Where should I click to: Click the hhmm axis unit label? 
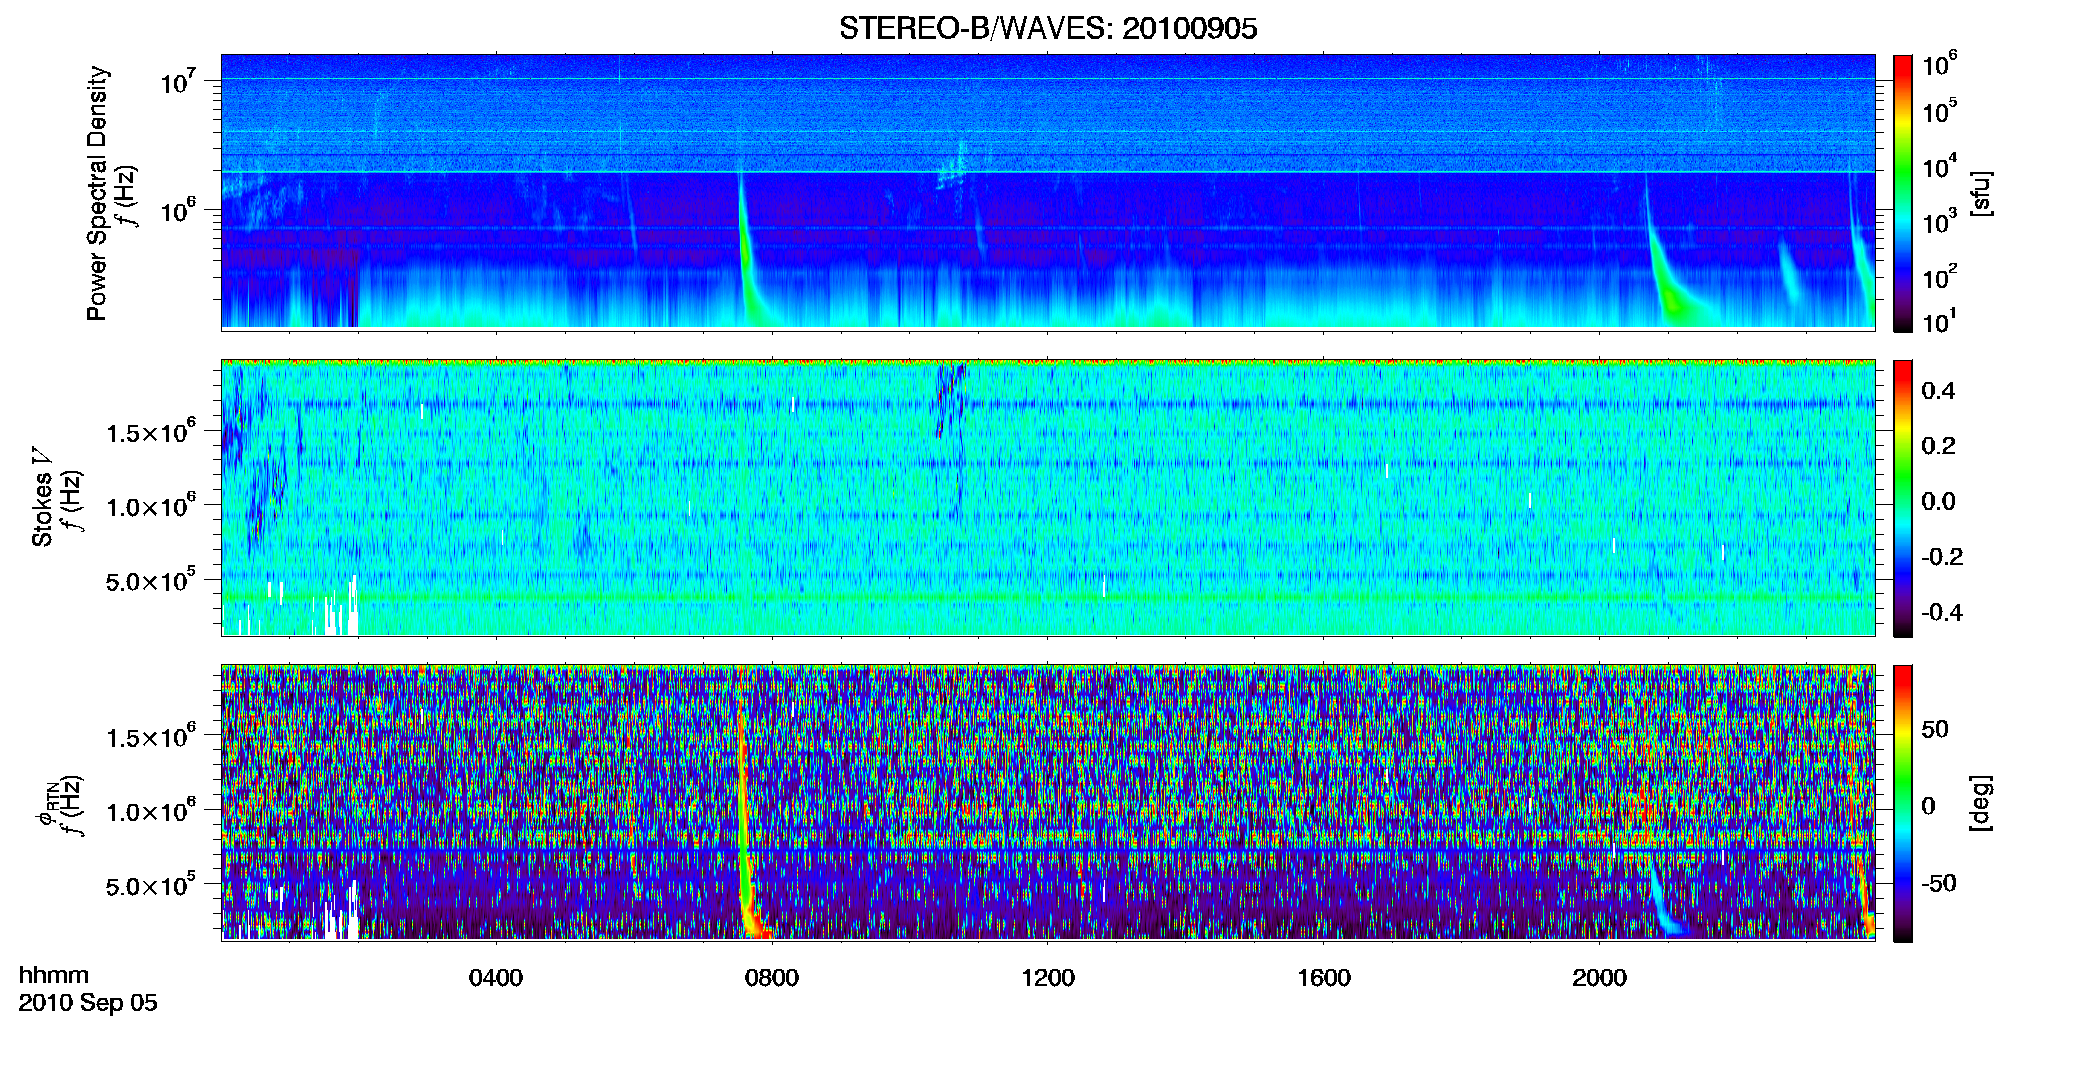pos(54,975)
